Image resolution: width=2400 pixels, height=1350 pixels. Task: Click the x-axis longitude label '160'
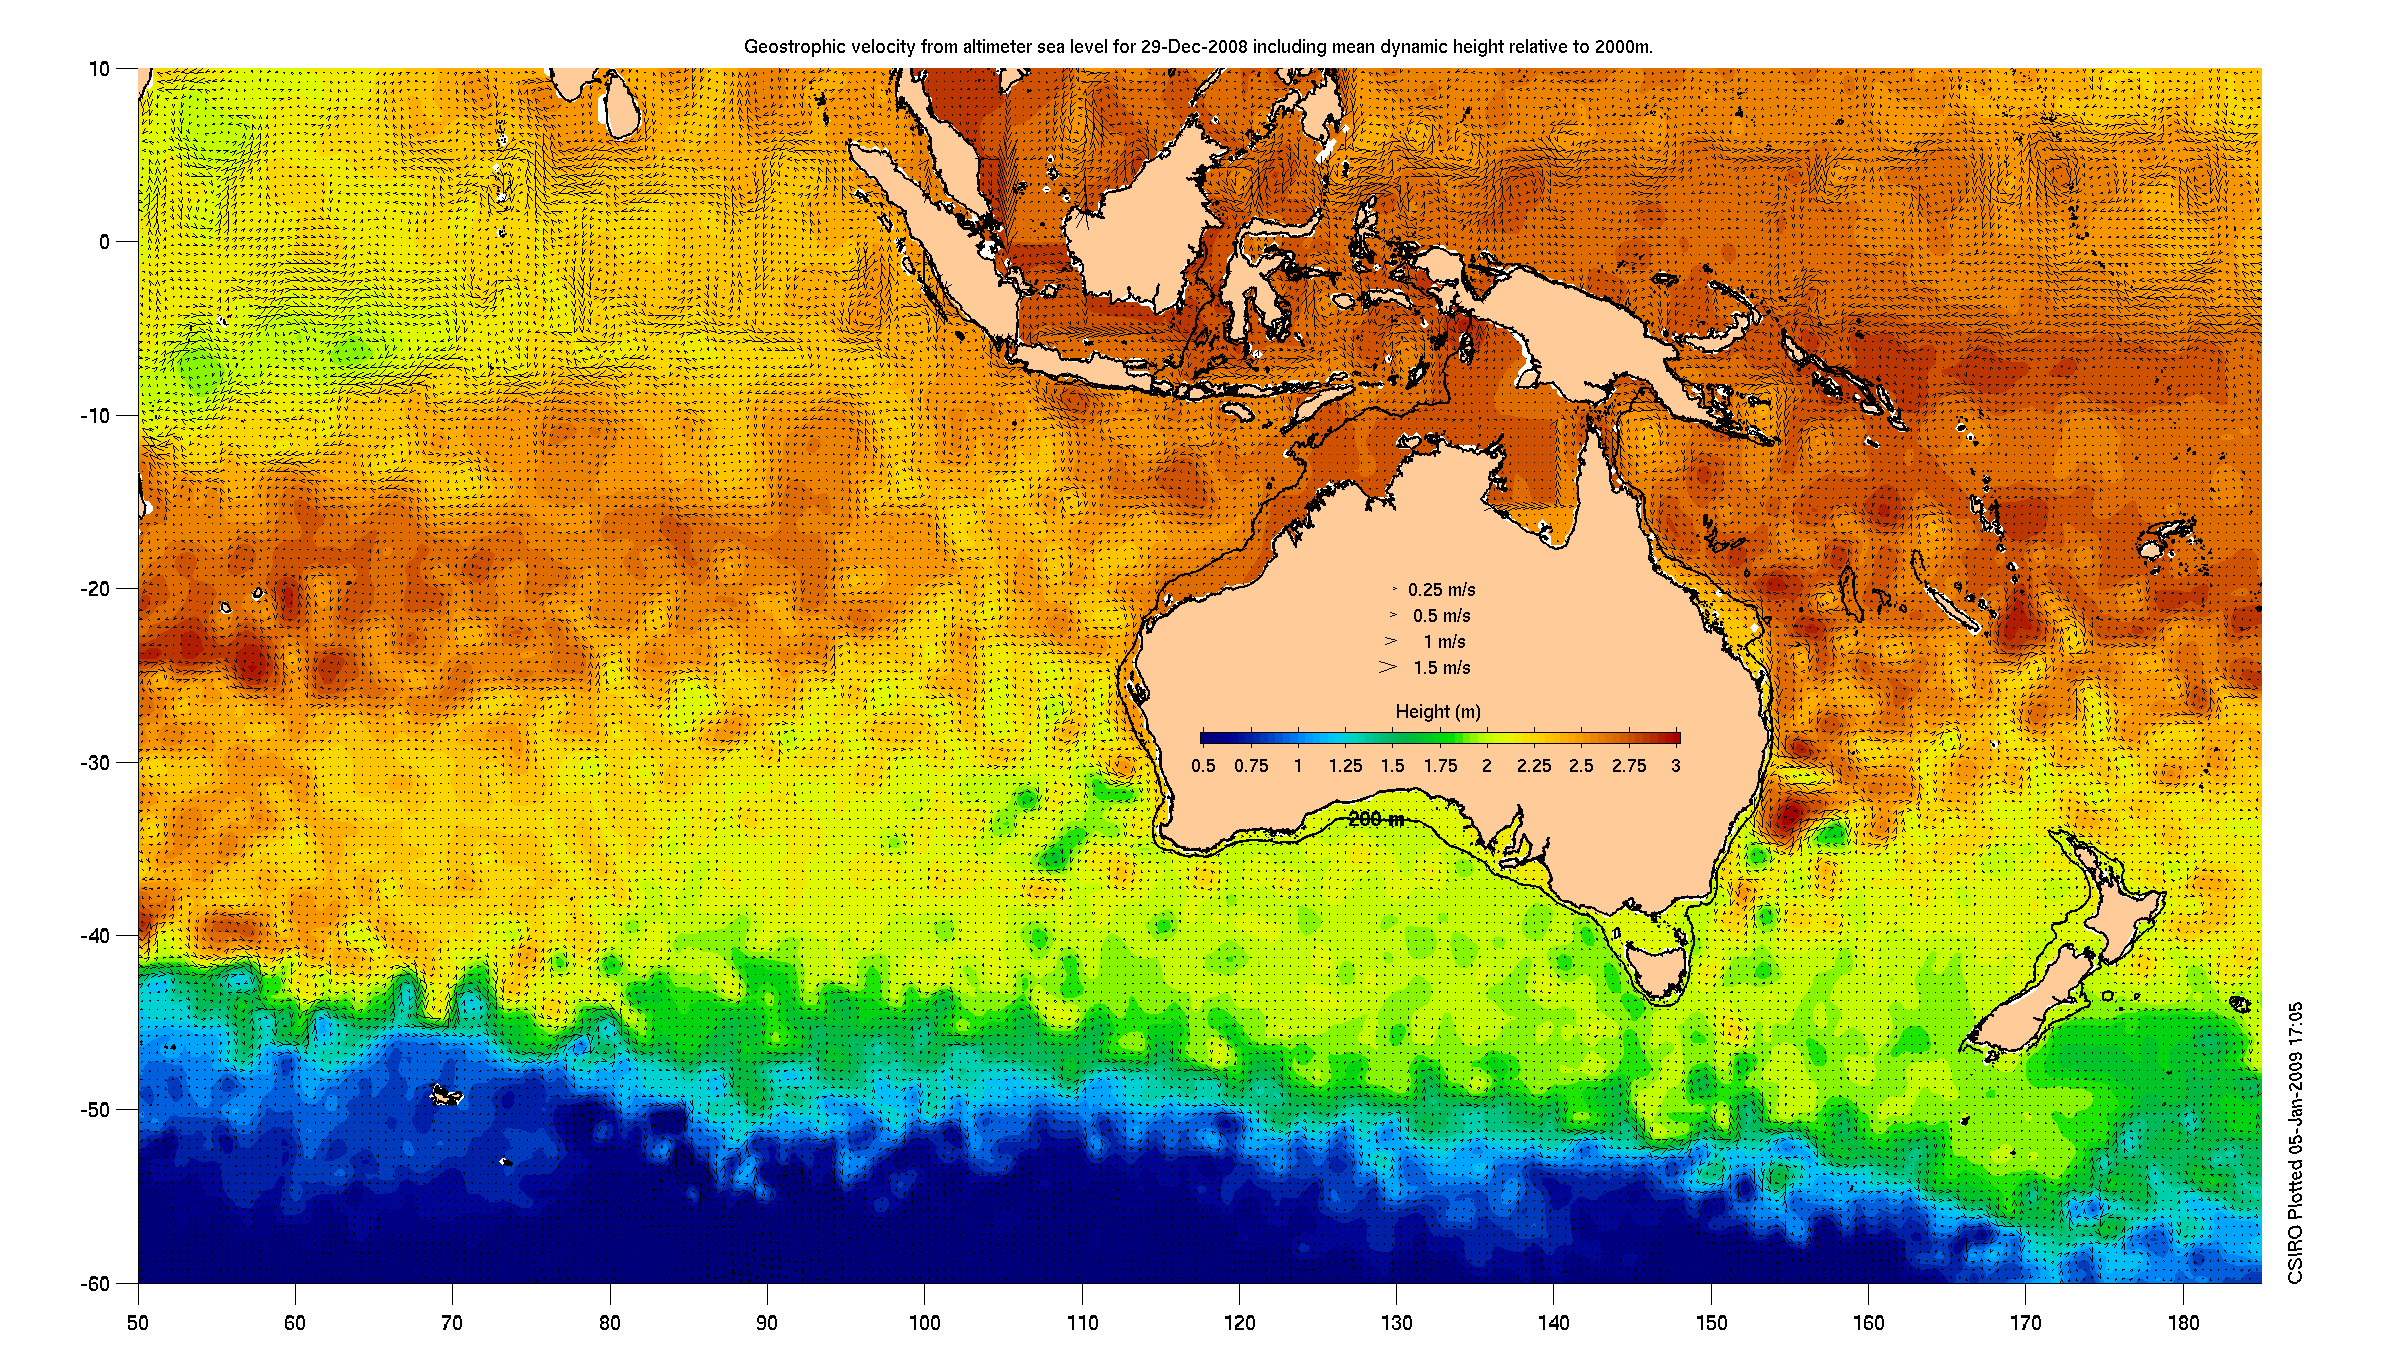[1868, 1323]
